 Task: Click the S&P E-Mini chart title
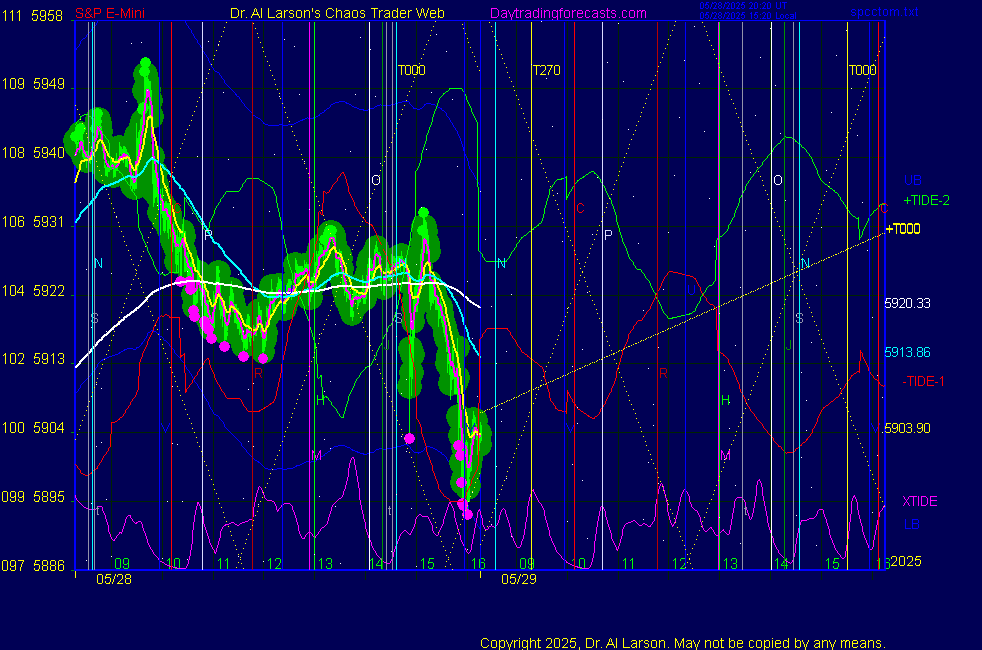point(110,14)
